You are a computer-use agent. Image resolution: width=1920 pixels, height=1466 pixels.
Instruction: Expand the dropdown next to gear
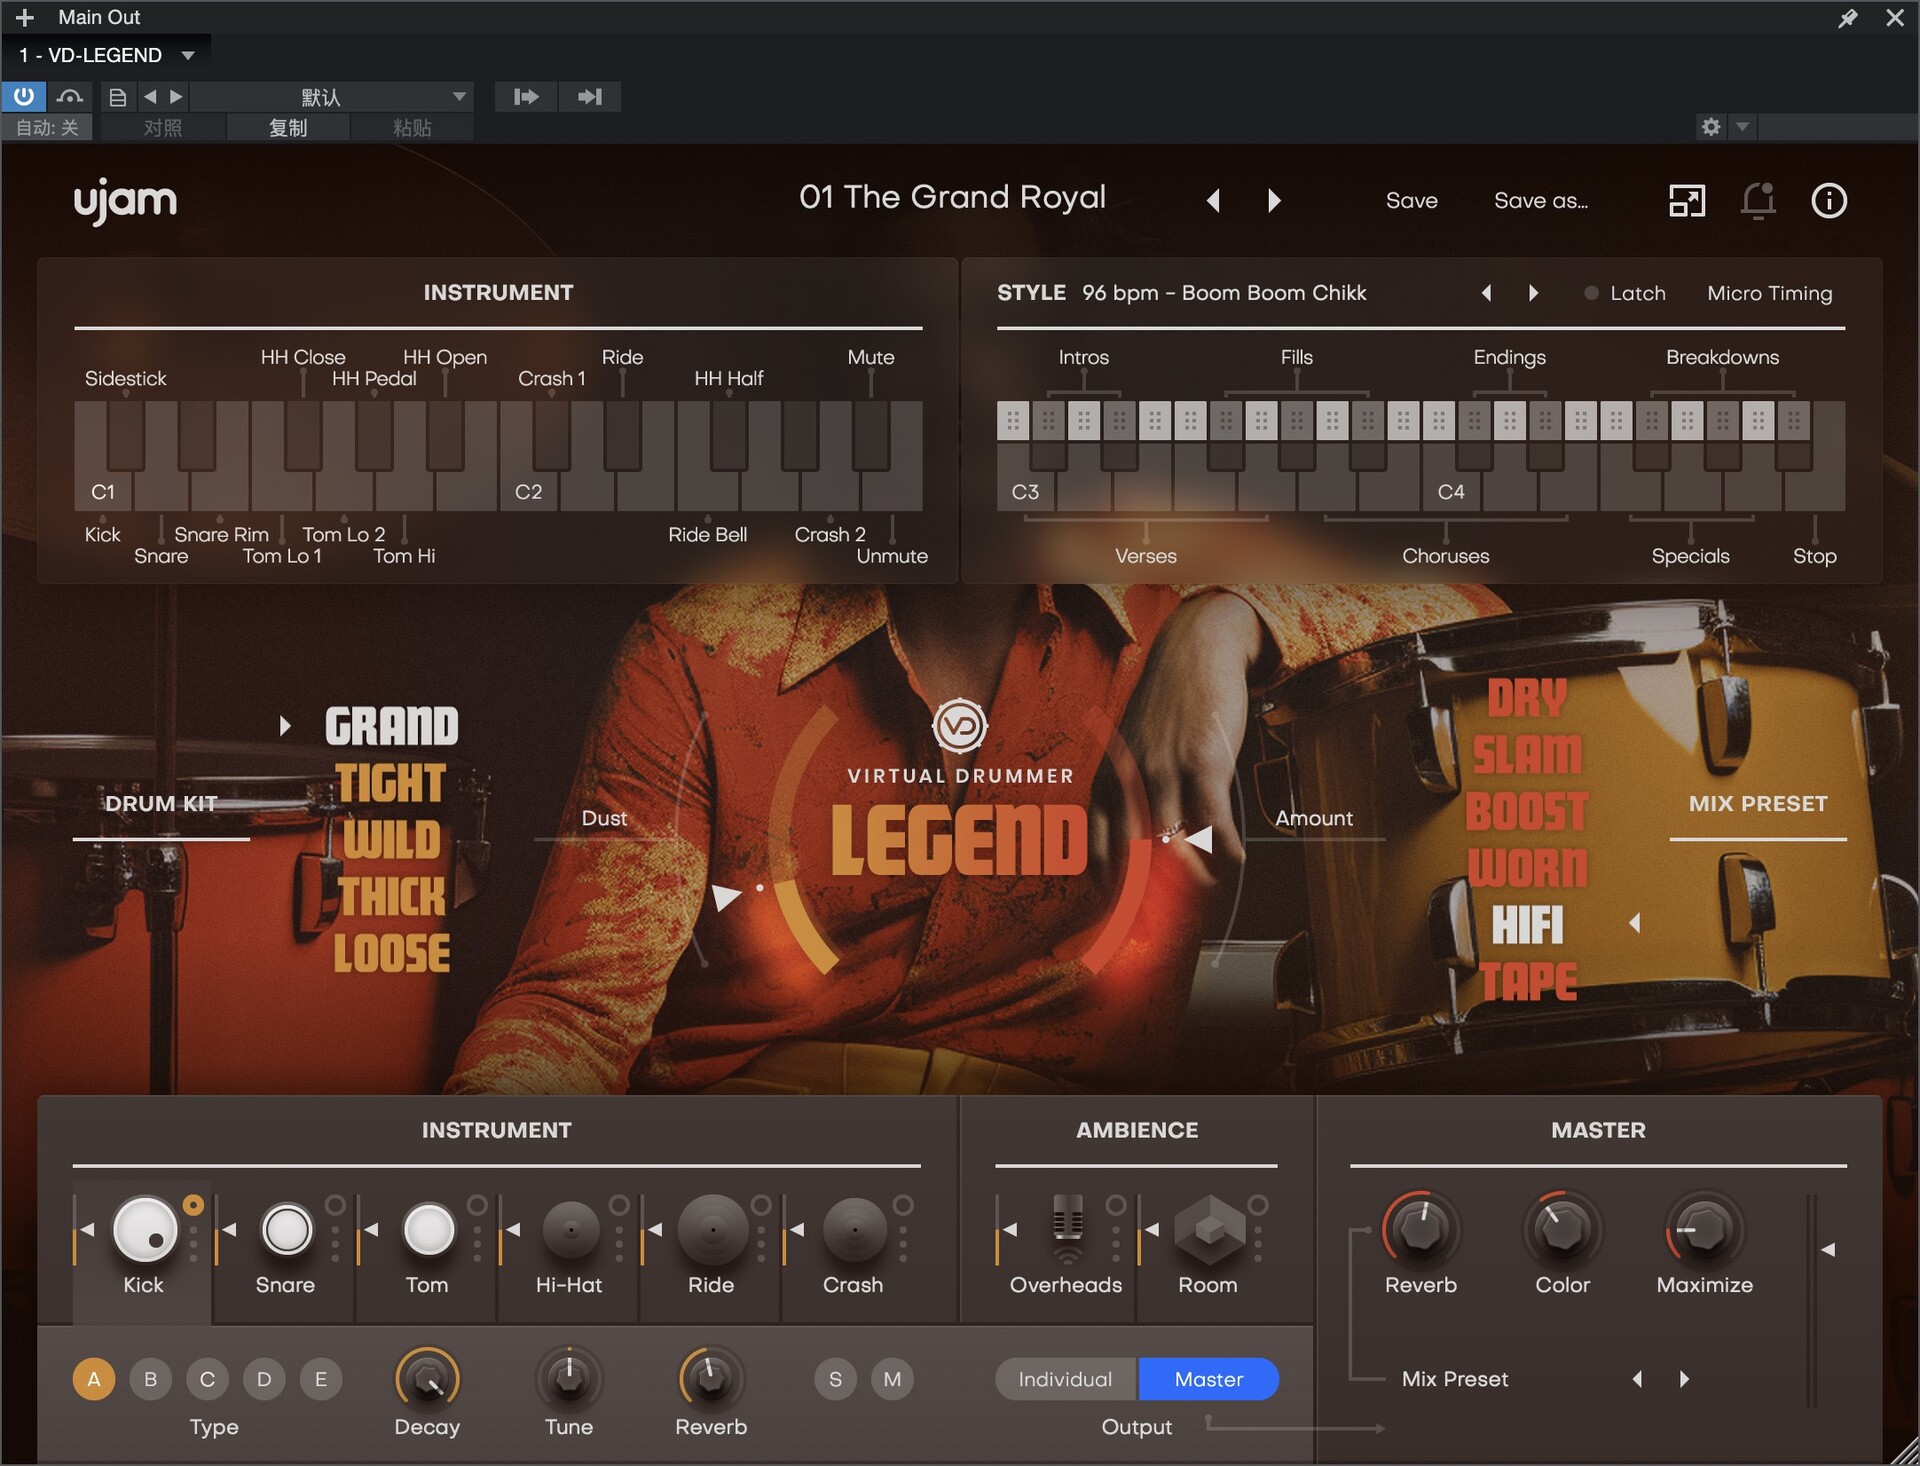tap(1742, 127)
